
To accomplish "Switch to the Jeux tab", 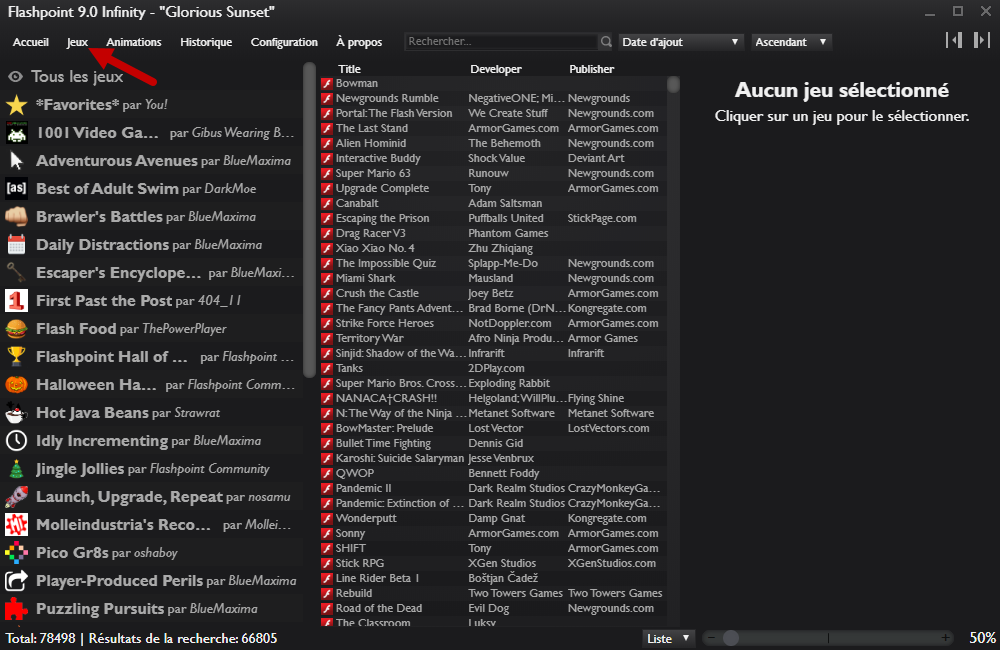I will pyautogui.click(x=77, y=42).
